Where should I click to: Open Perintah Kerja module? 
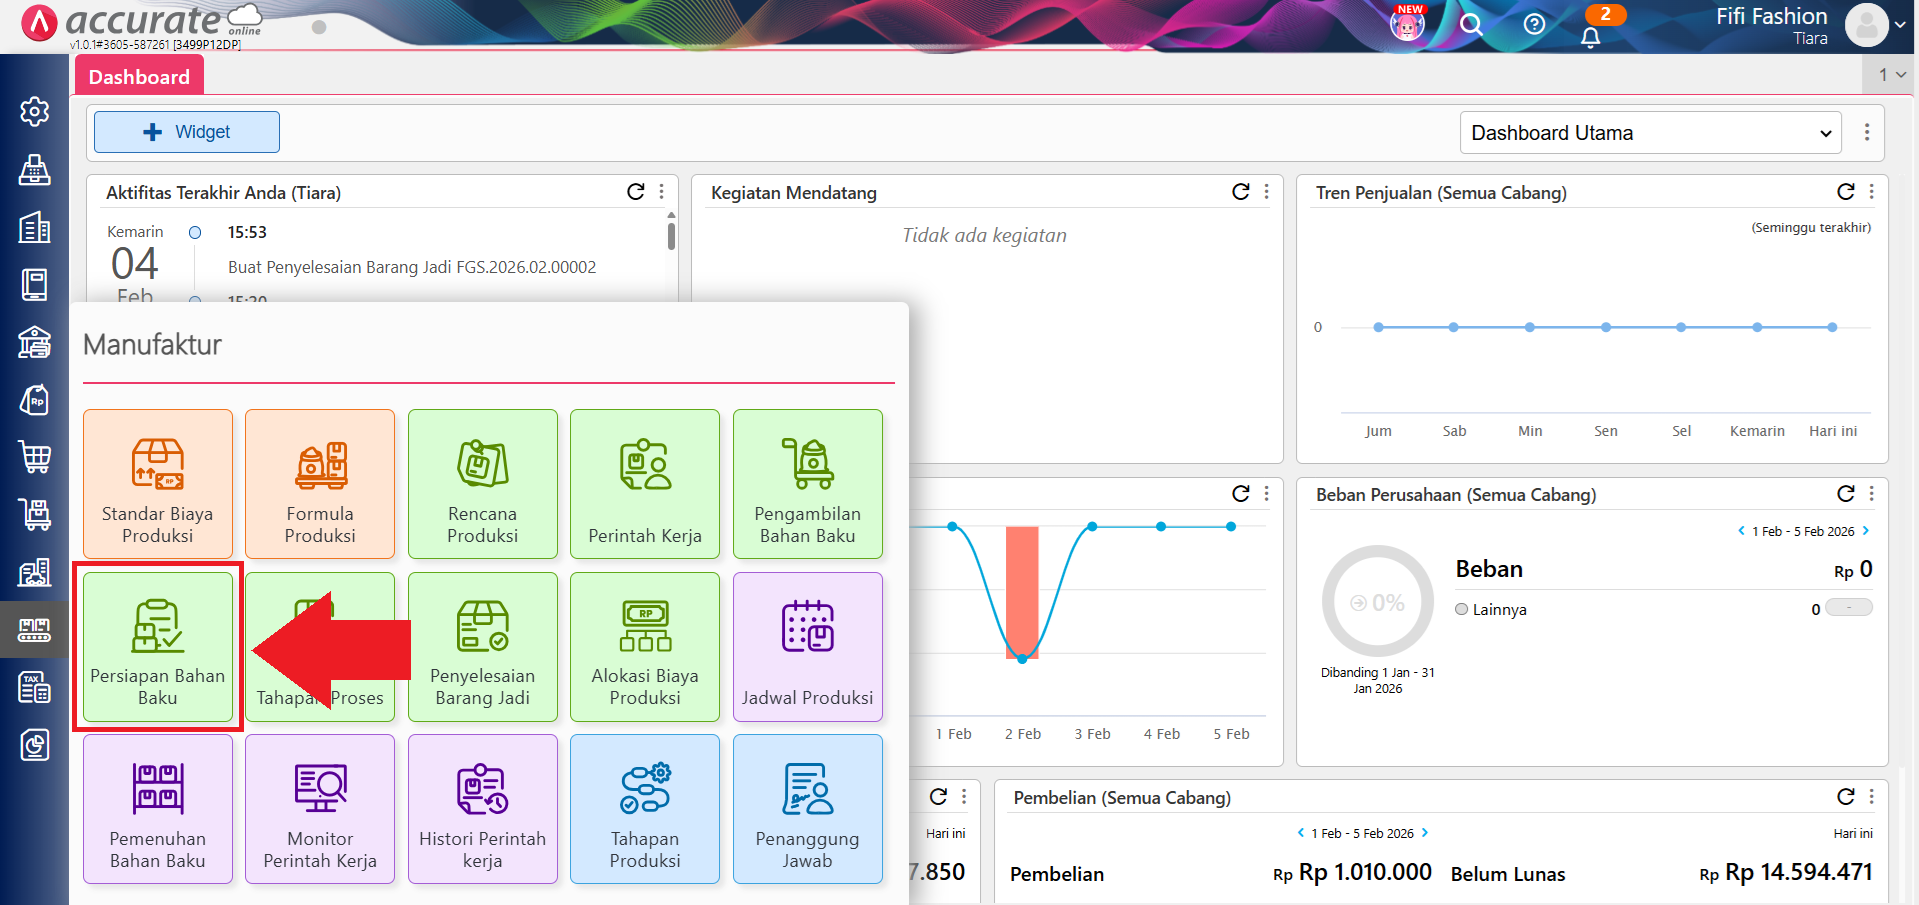pyautogui.click(x=645, y=484)
